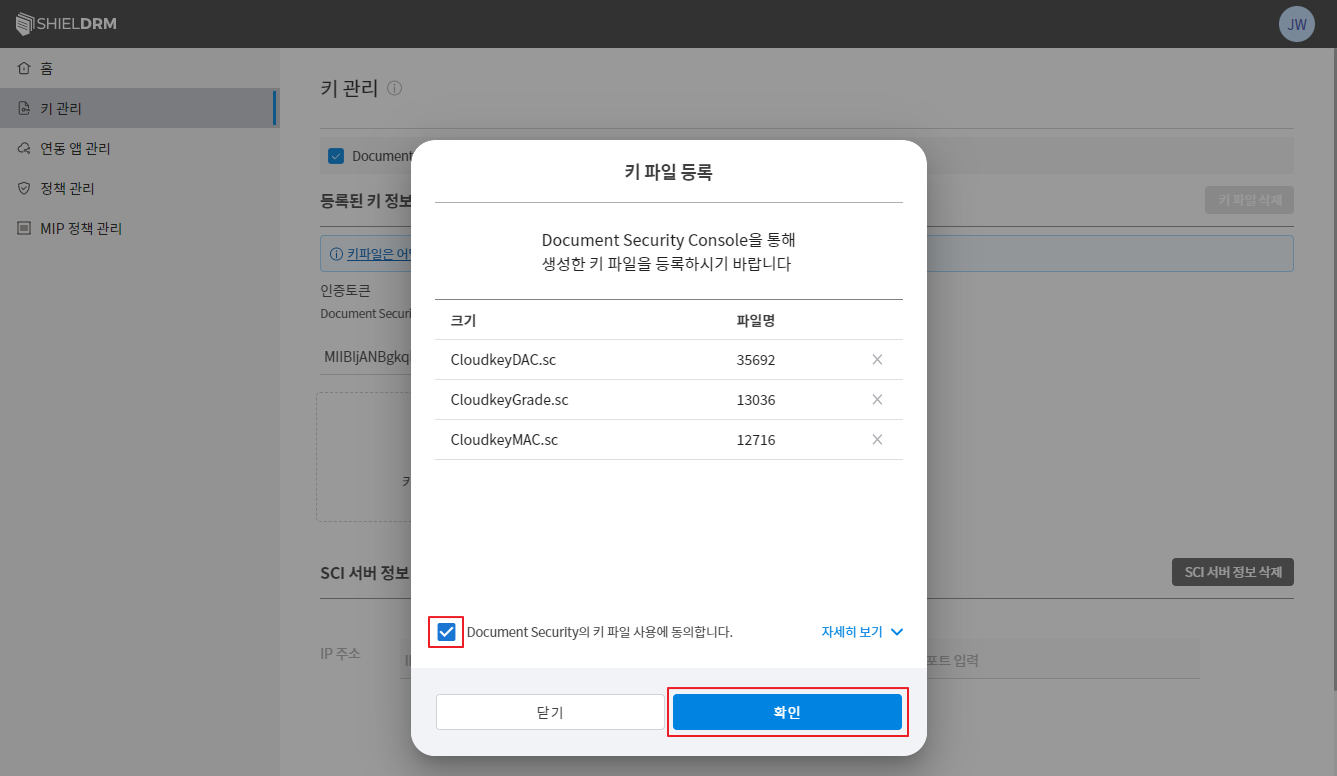Viewport: 1337px width, 776px height.
Task: Click the 닫기 close button
Action: click(550, 712)
